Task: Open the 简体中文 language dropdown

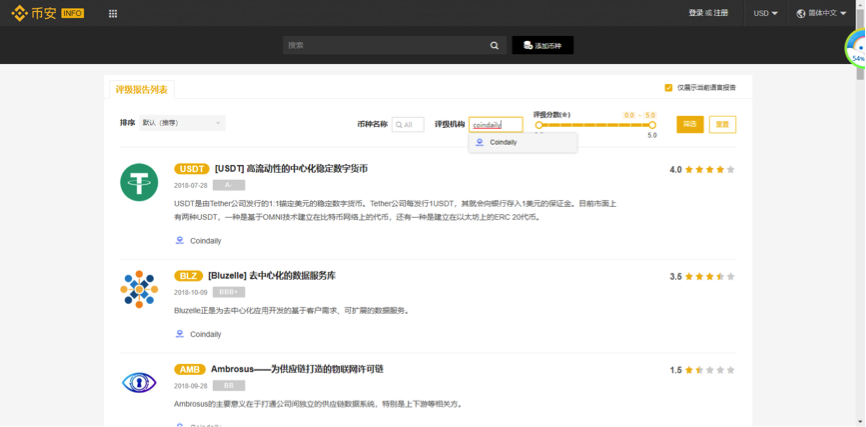Action: click(x=821, y=13)
